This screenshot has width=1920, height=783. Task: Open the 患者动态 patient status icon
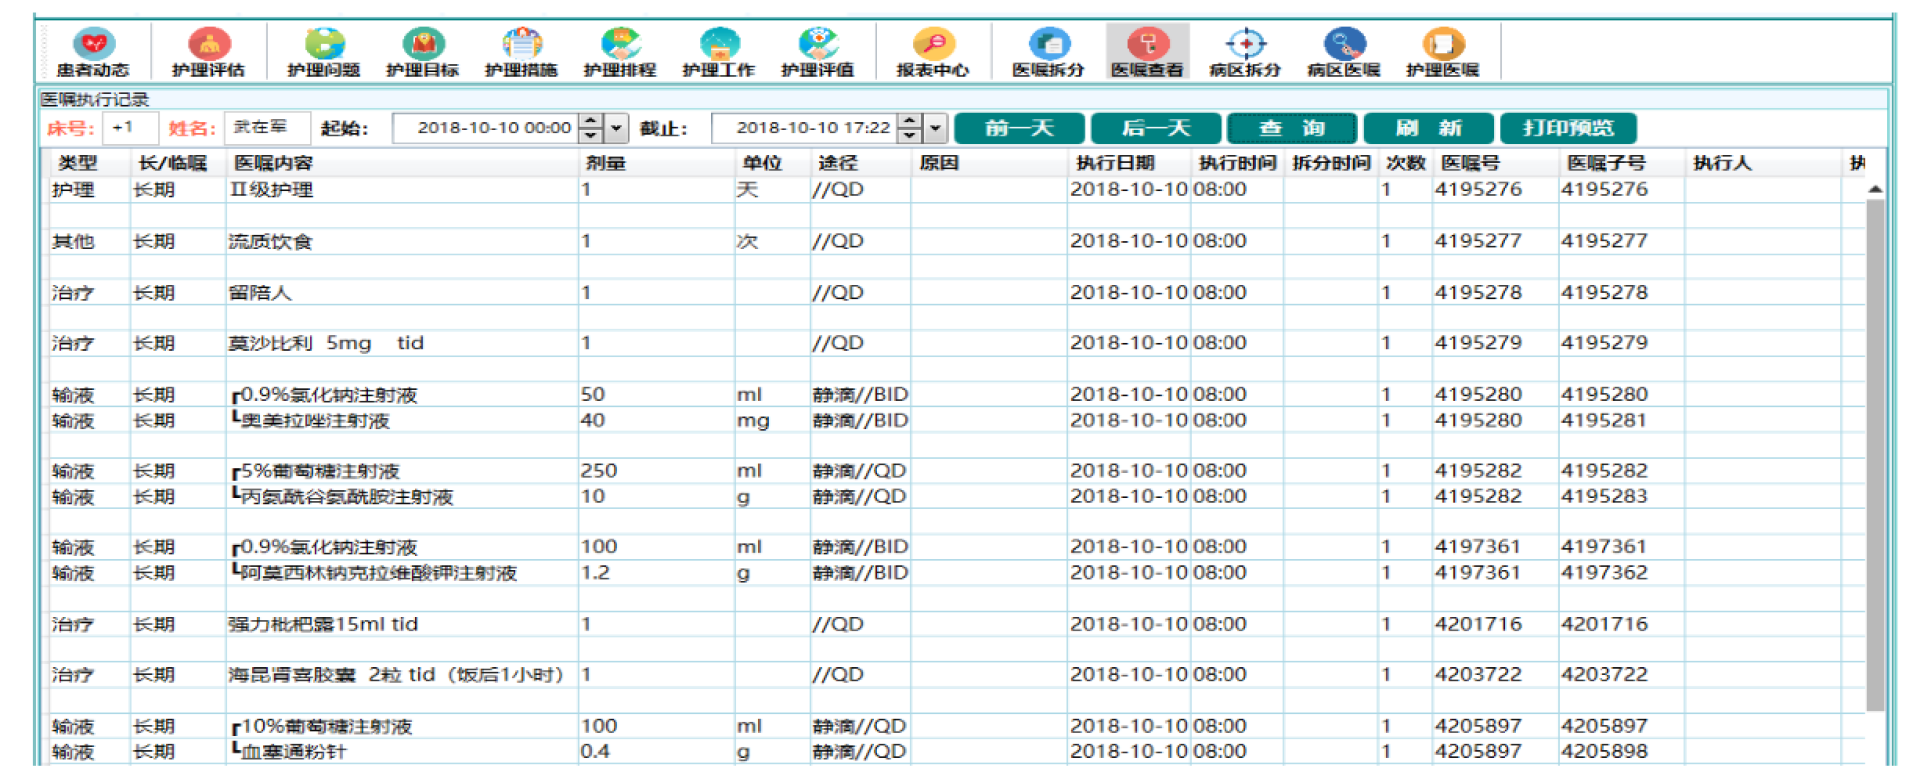[x=93, y=52]
